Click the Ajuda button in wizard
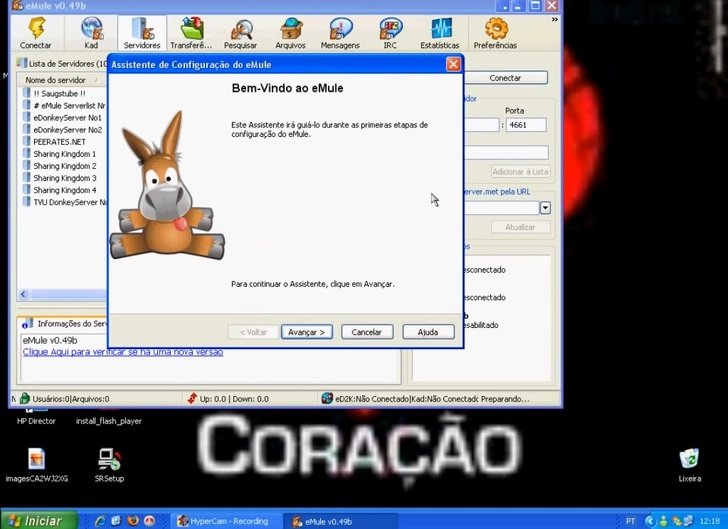Viewport: 728px width, 529px height. [x=428, y=332]
